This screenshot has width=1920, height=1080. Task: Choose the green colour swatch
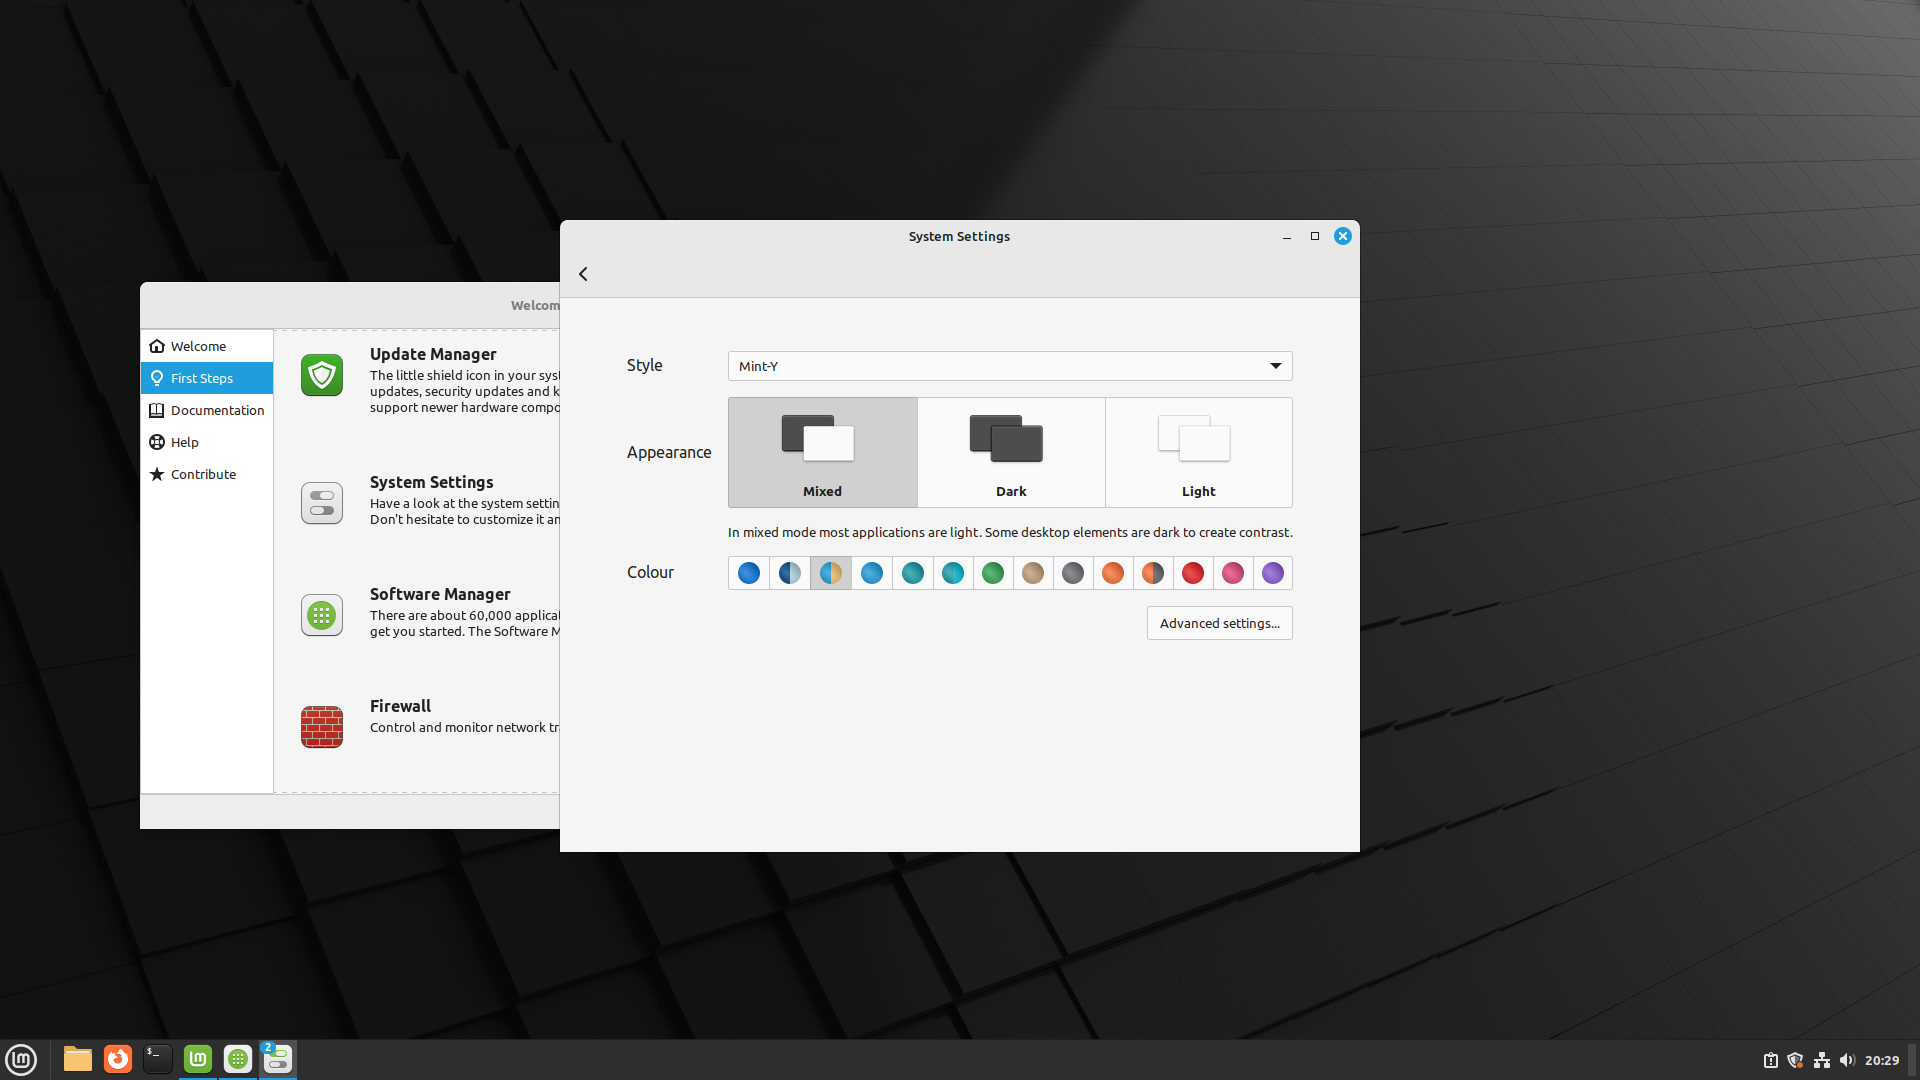(x=993, y=573)
